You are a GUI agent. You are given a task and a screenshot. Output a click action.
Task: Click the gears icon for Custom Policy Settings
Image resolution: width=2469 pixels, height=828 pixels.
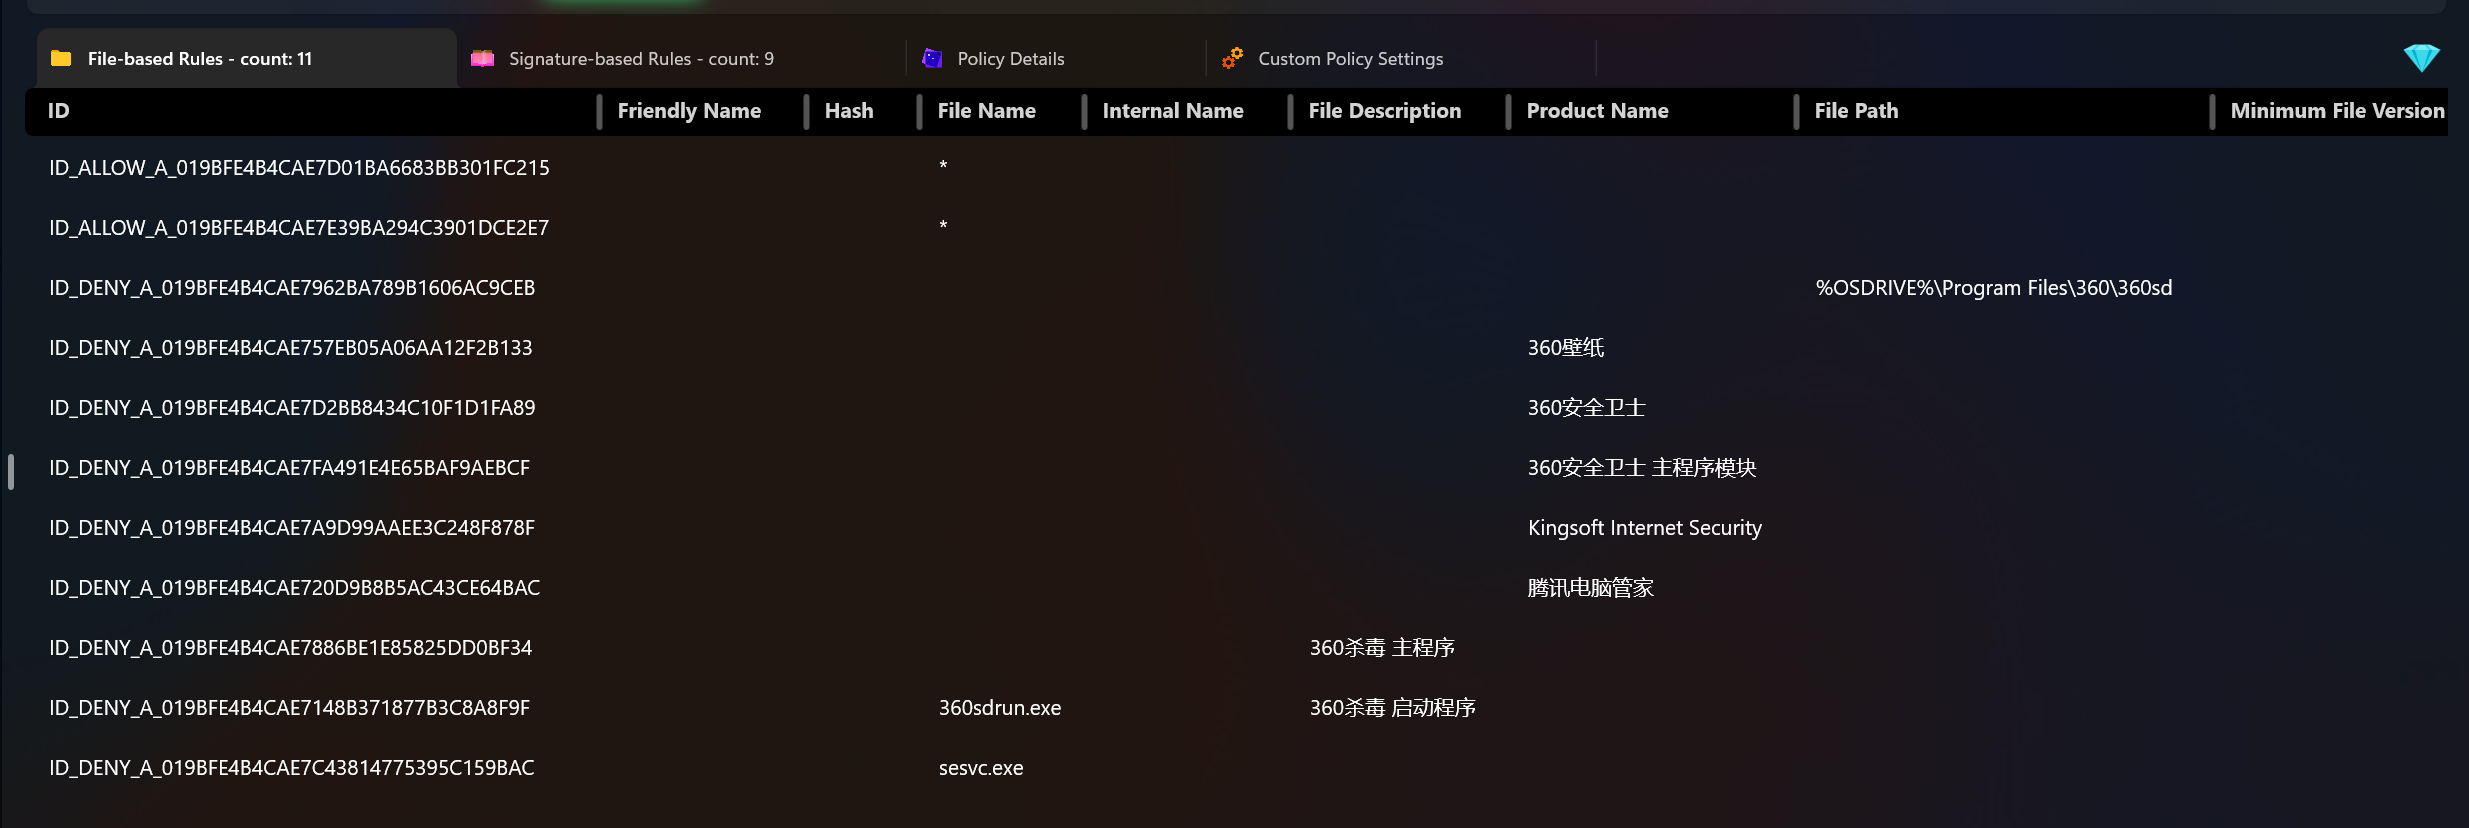coord(1232,59)
